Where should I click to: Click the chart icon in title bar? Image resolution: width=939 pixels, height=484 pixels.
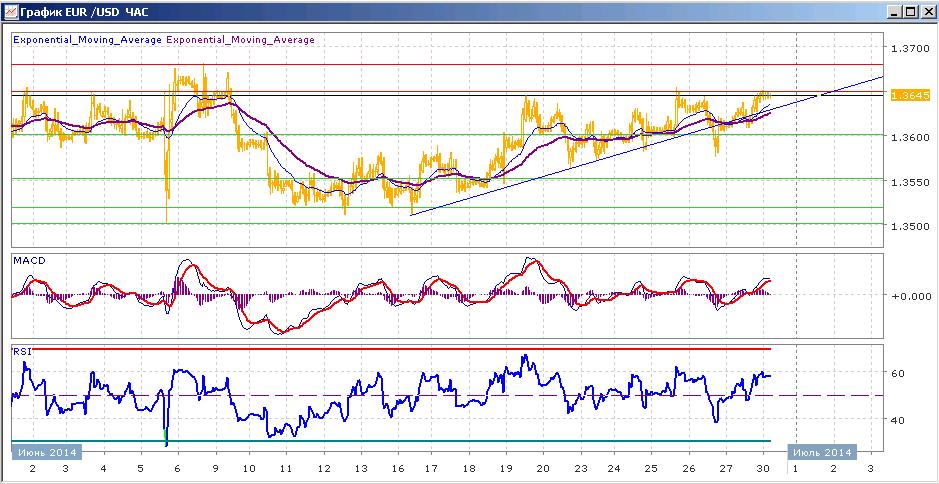point(10,11)
